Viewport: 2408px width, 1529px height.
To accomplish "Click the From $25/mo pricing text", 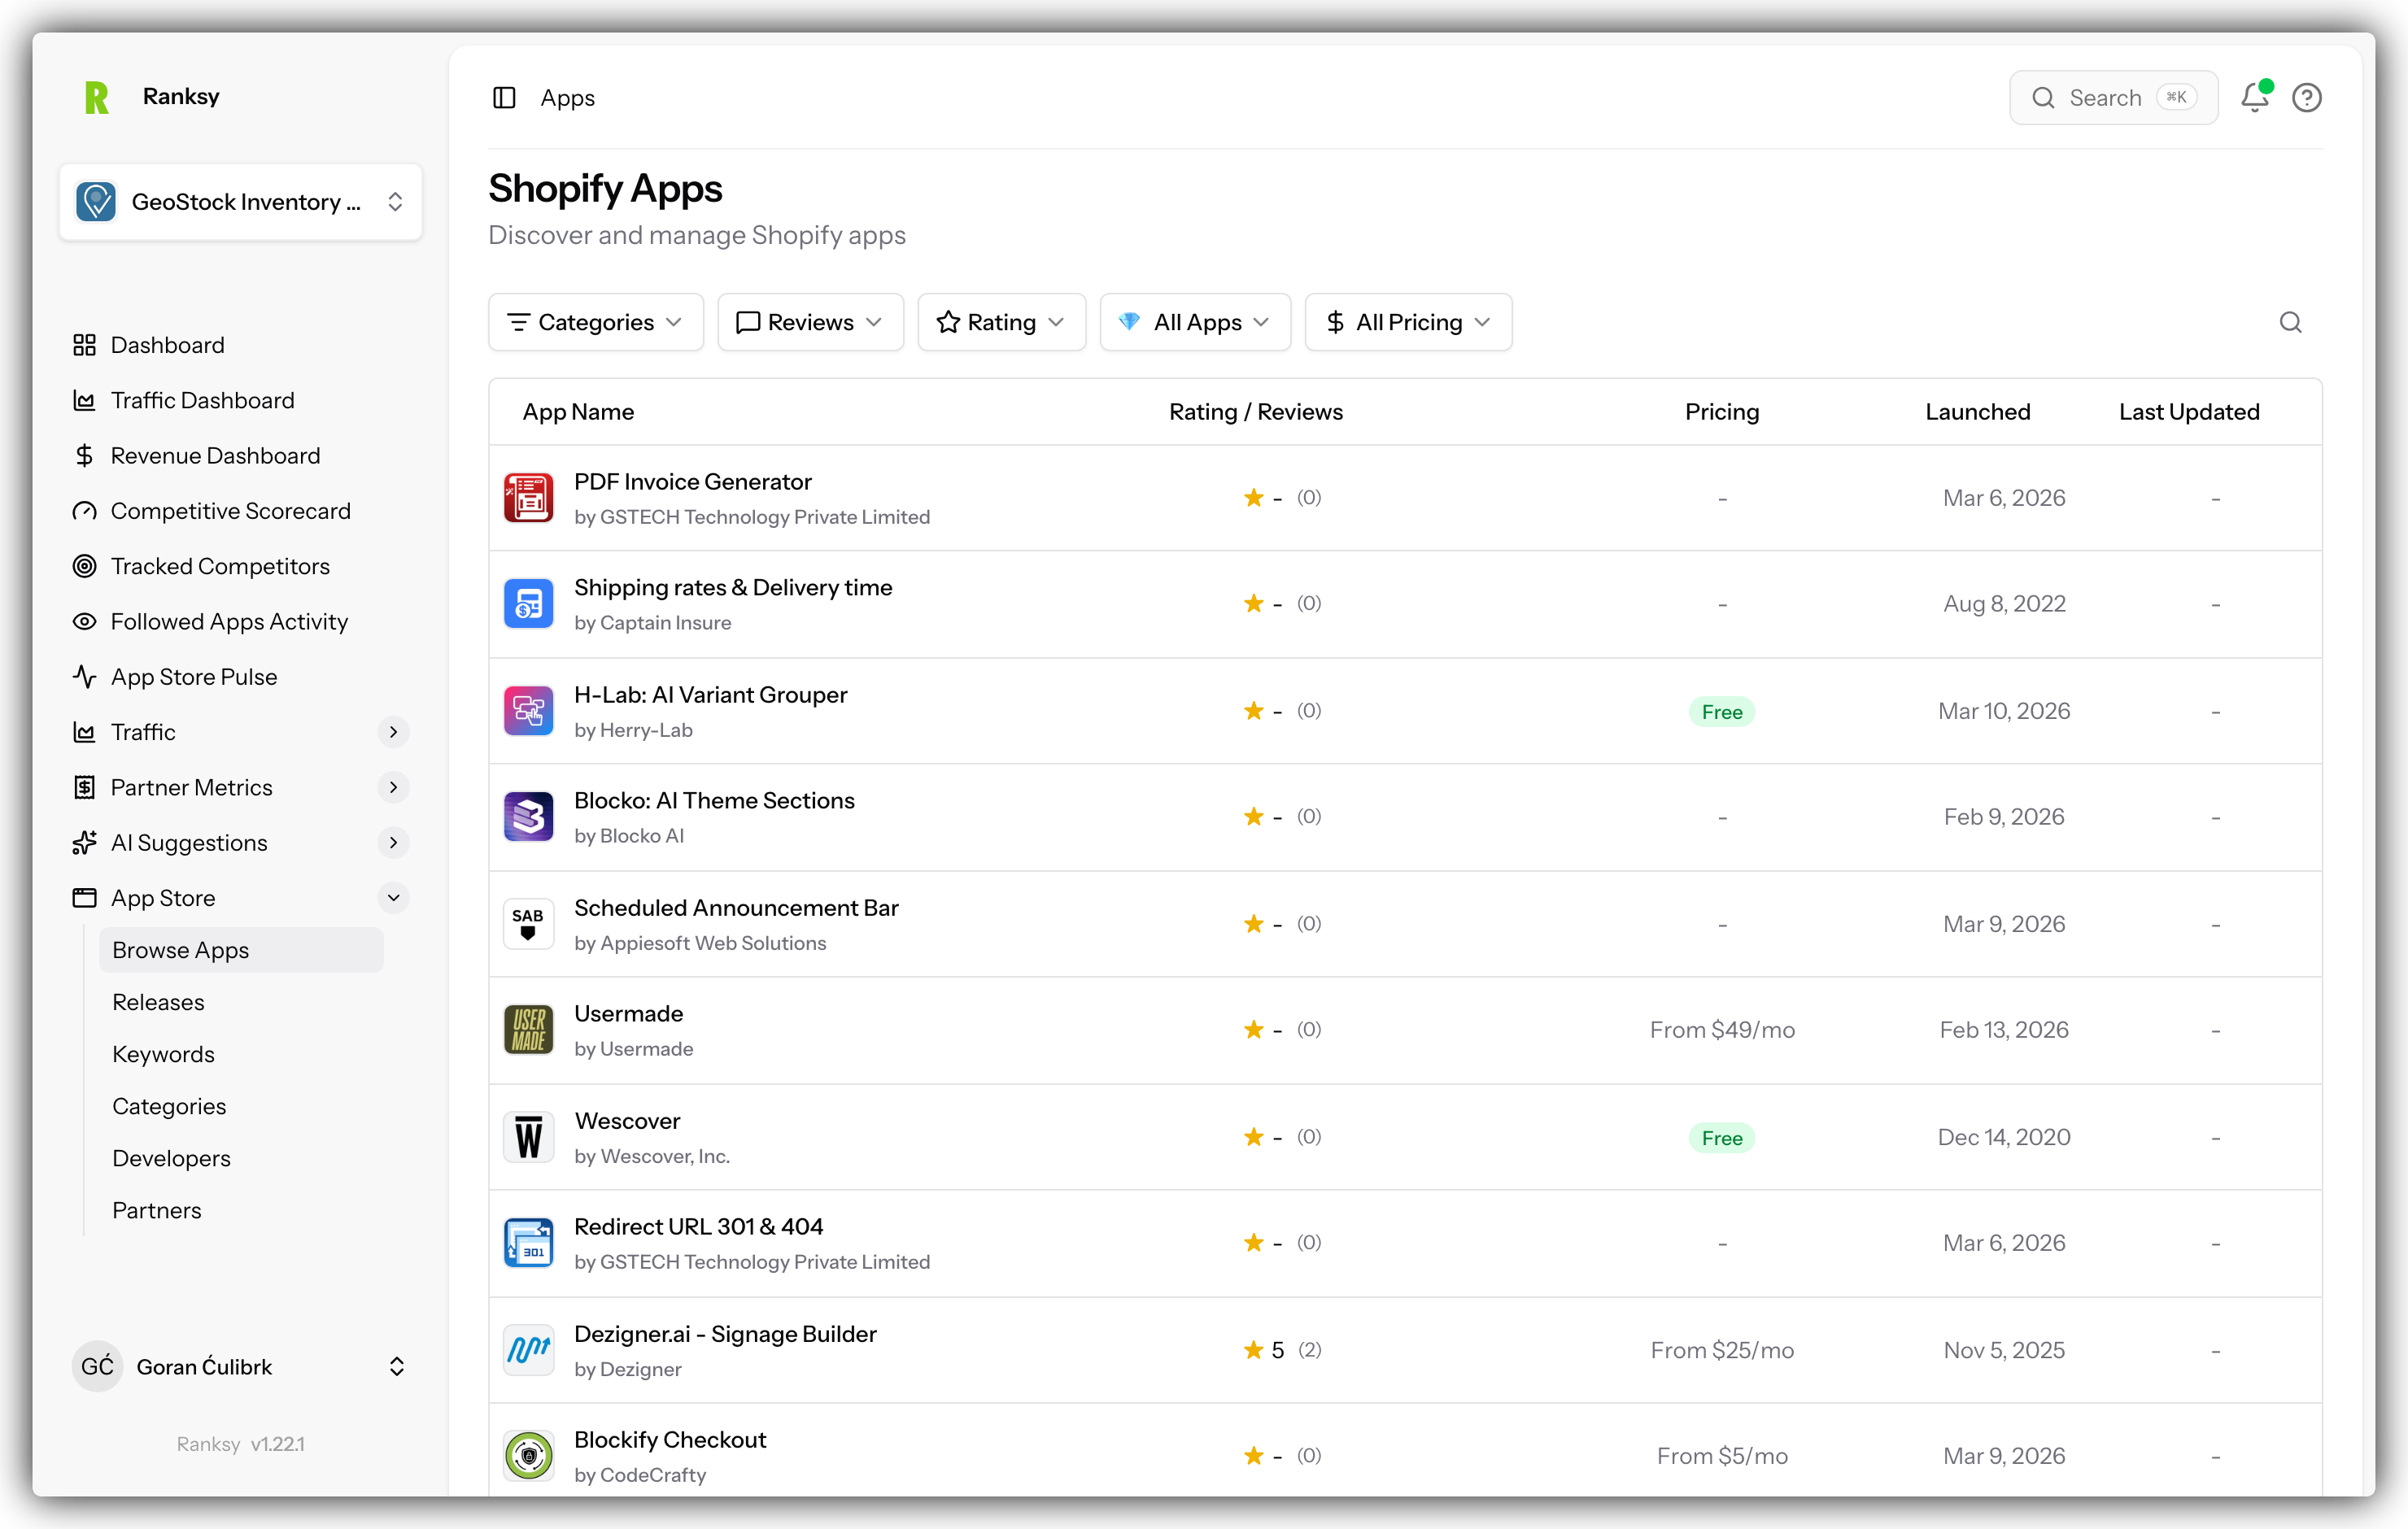I will click(x=1722, y=1350).
